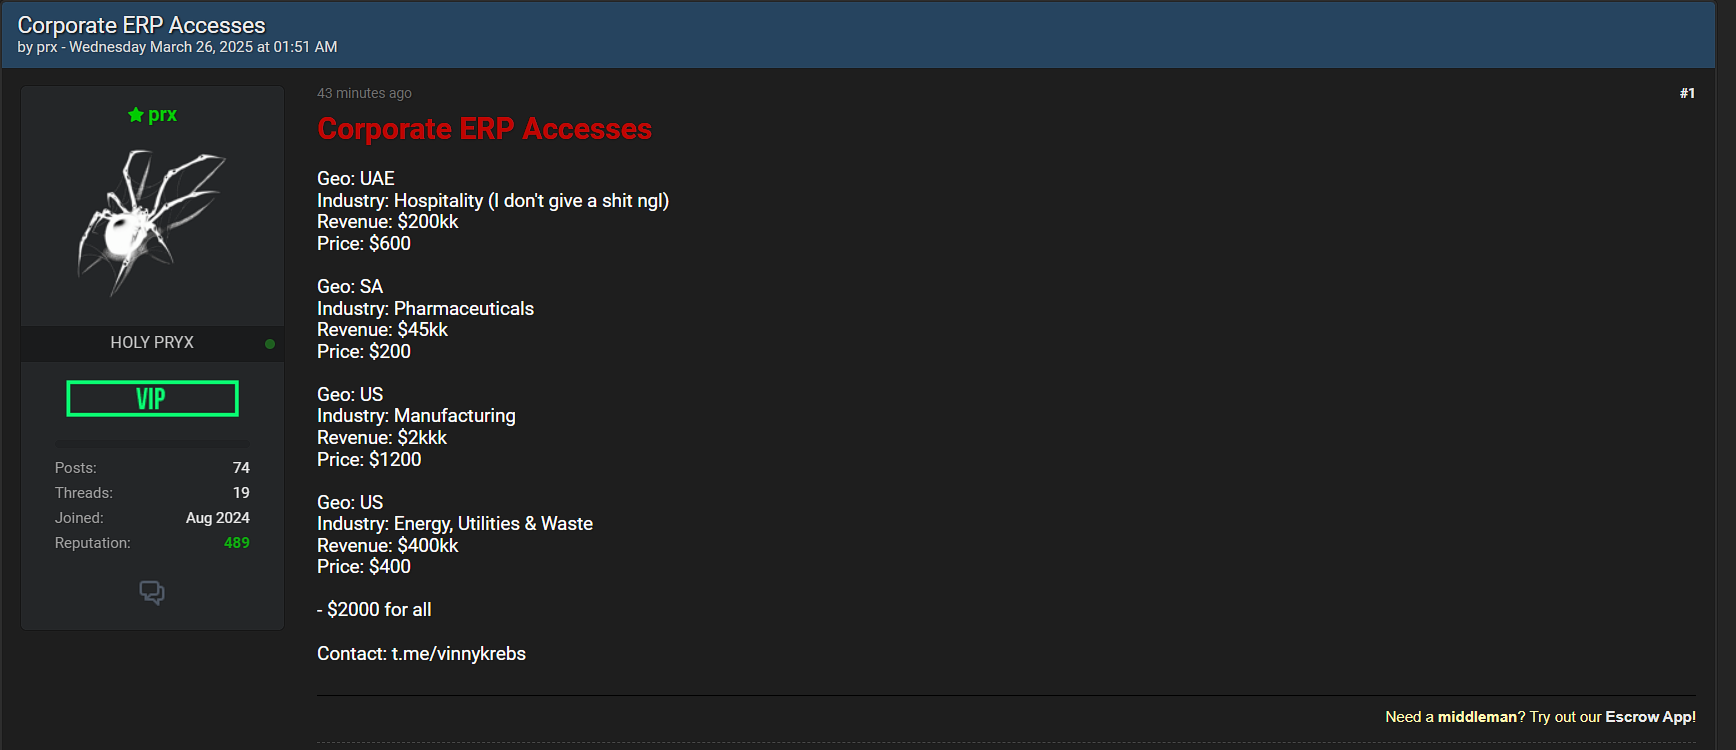Click the Posts count 74
Image resolution: width=1736 pixels, height=750 pixels.
point(241,468)
